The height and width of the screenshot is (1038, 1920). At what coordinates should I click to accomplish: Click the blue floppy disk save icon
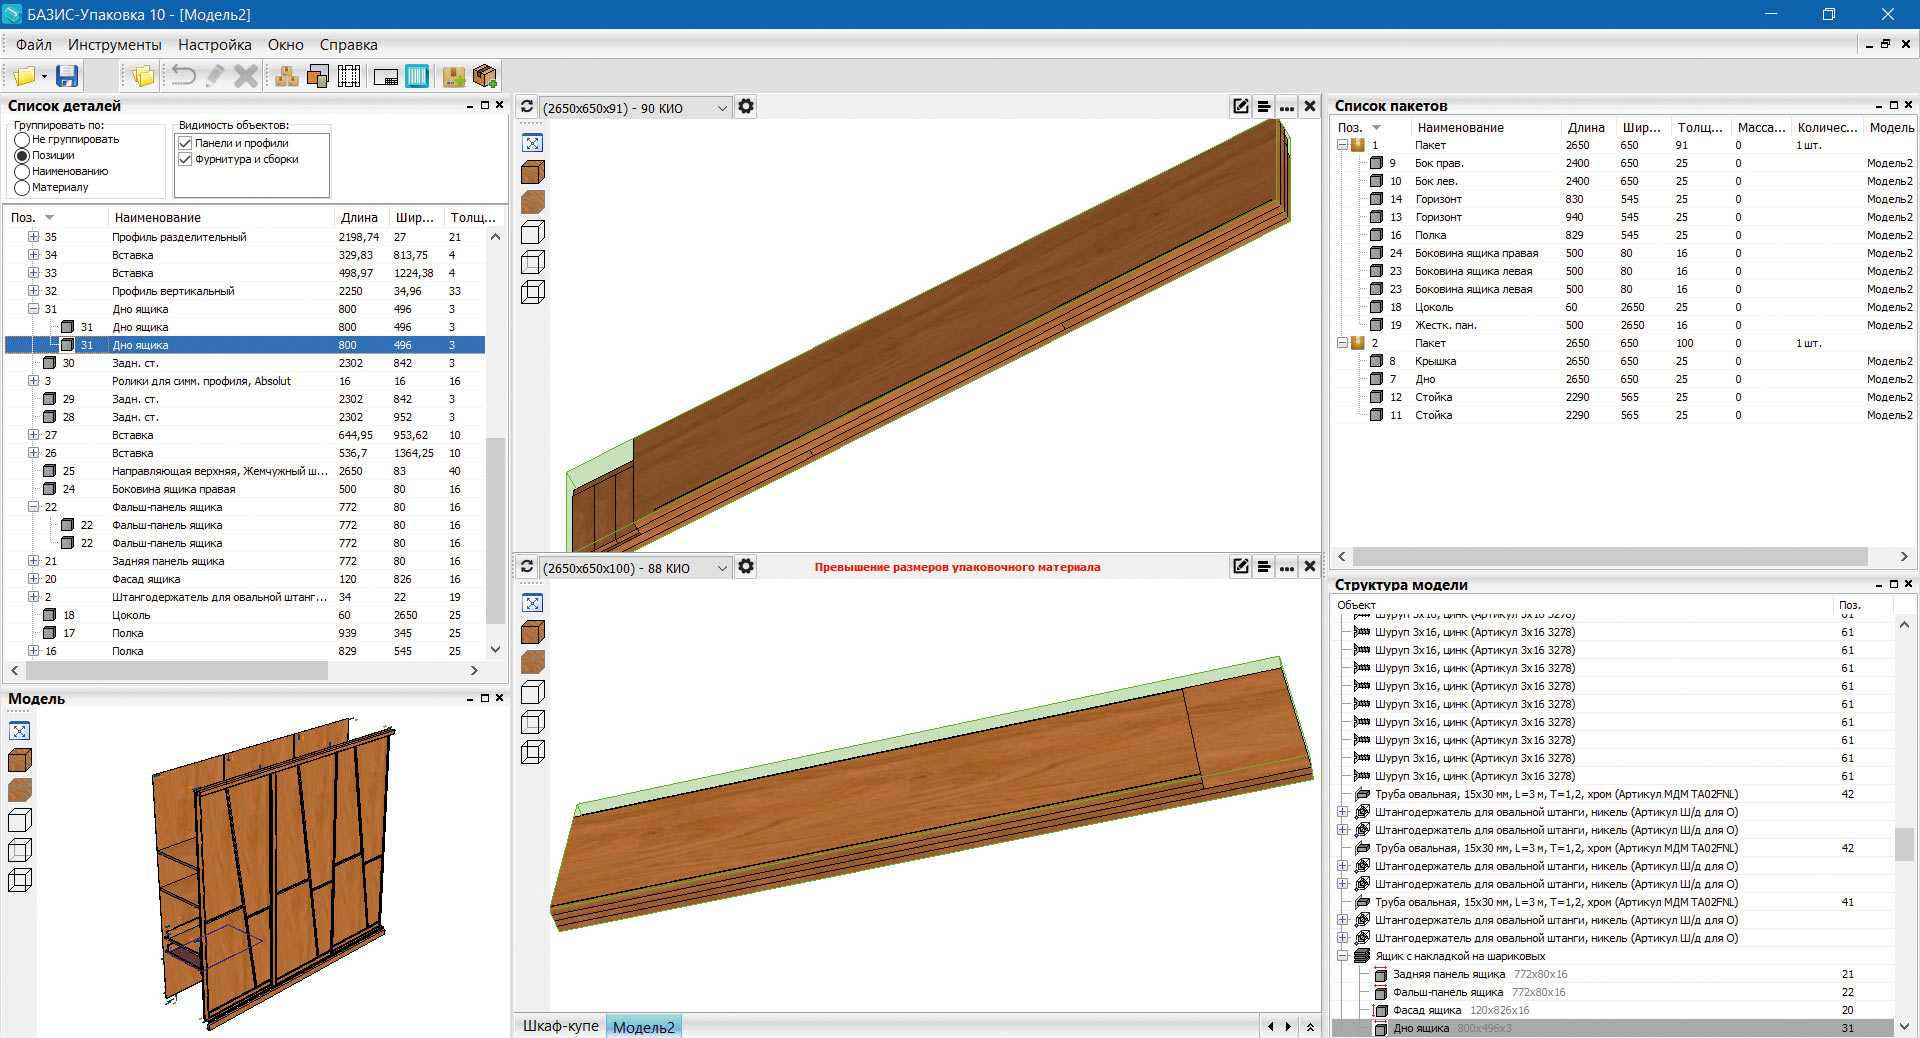[67, 76]
